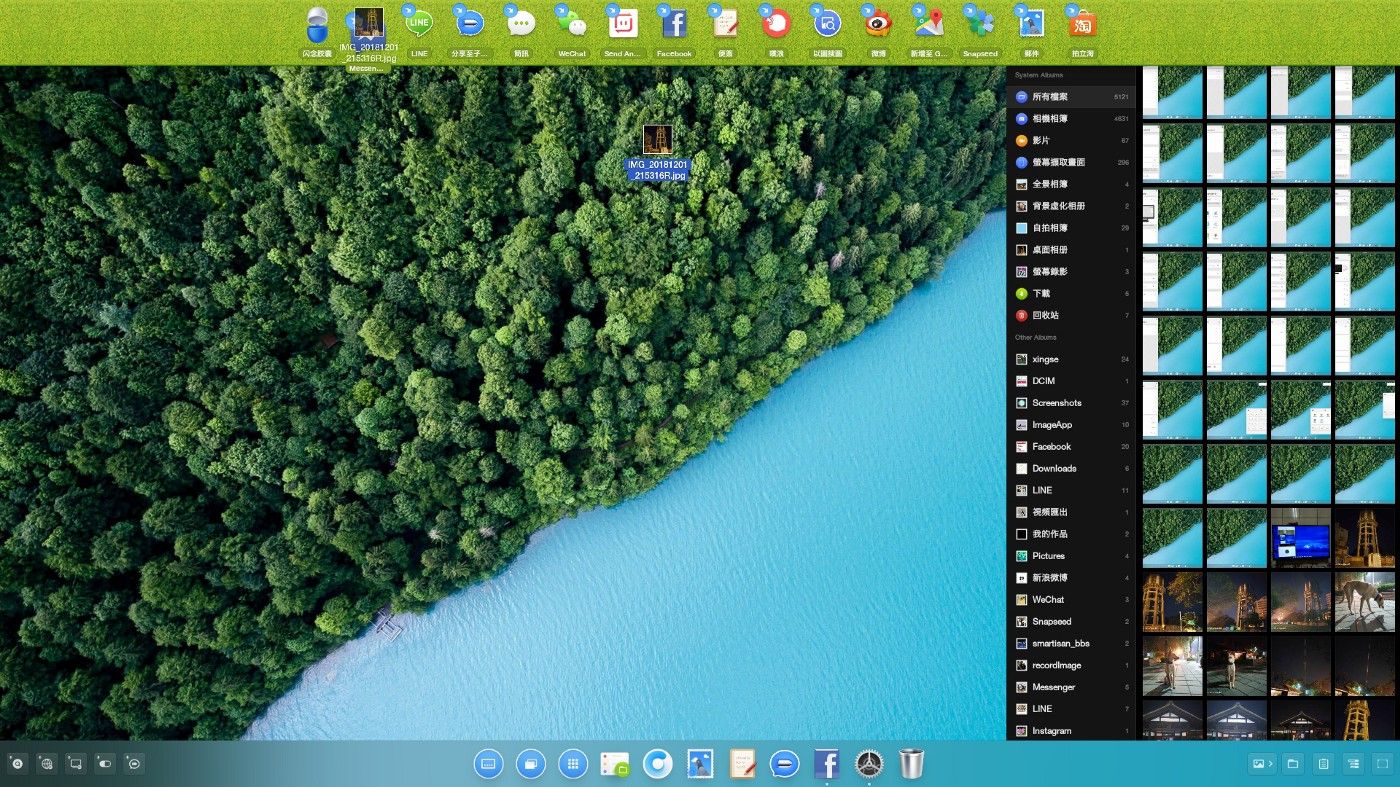Open the app grid launcher in the dock
Viewport: 1400px width, 787px height.
[573, 763]
